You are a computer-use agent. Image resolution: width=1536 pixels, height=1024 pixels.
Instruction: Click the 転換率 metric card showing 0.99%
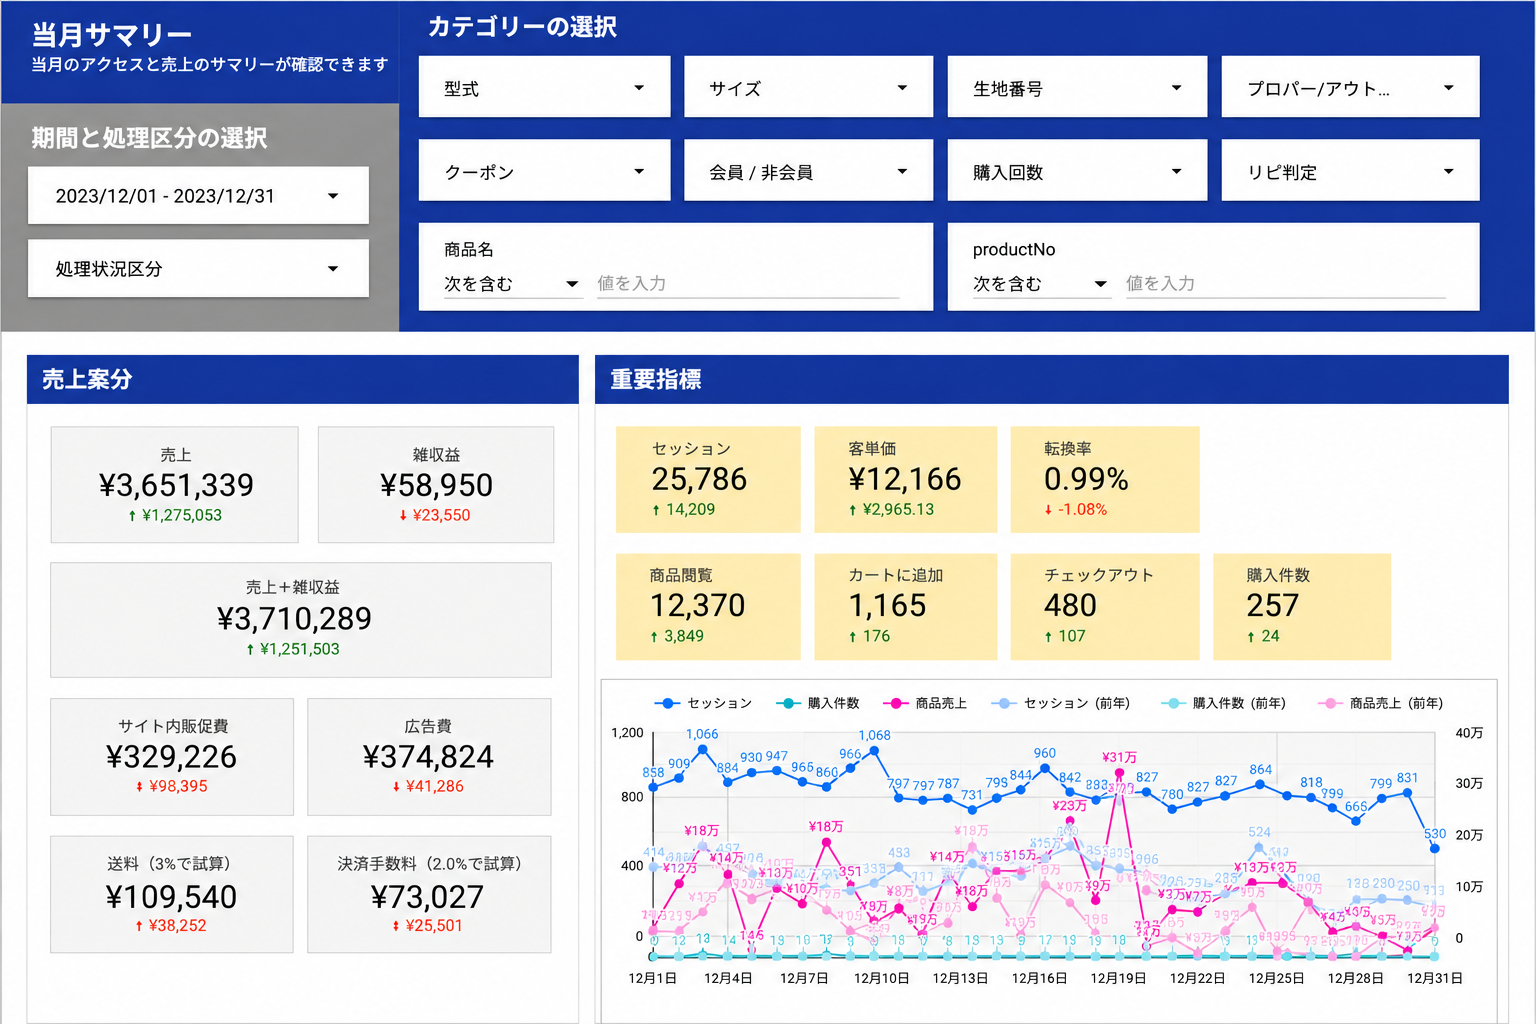click(1105, 479)
